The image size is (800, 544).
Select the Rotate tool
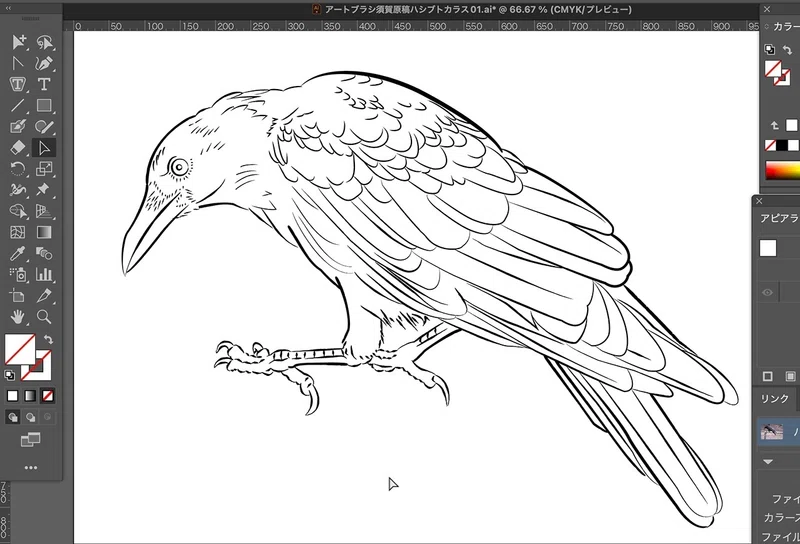(18, 168)
